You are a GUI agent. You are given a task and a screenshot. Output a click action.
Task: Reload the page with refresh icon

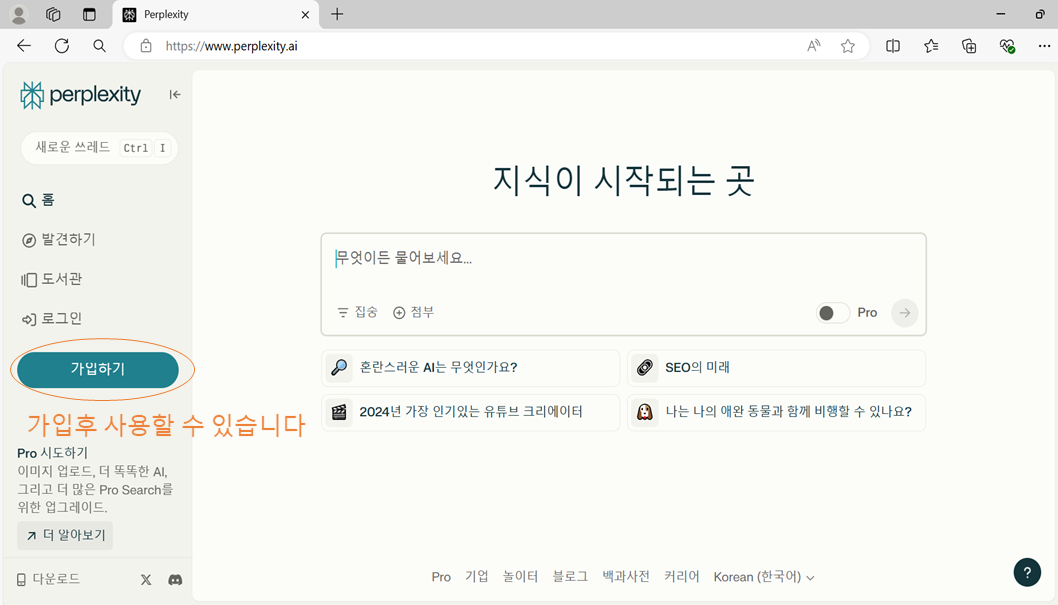point(62,46)
